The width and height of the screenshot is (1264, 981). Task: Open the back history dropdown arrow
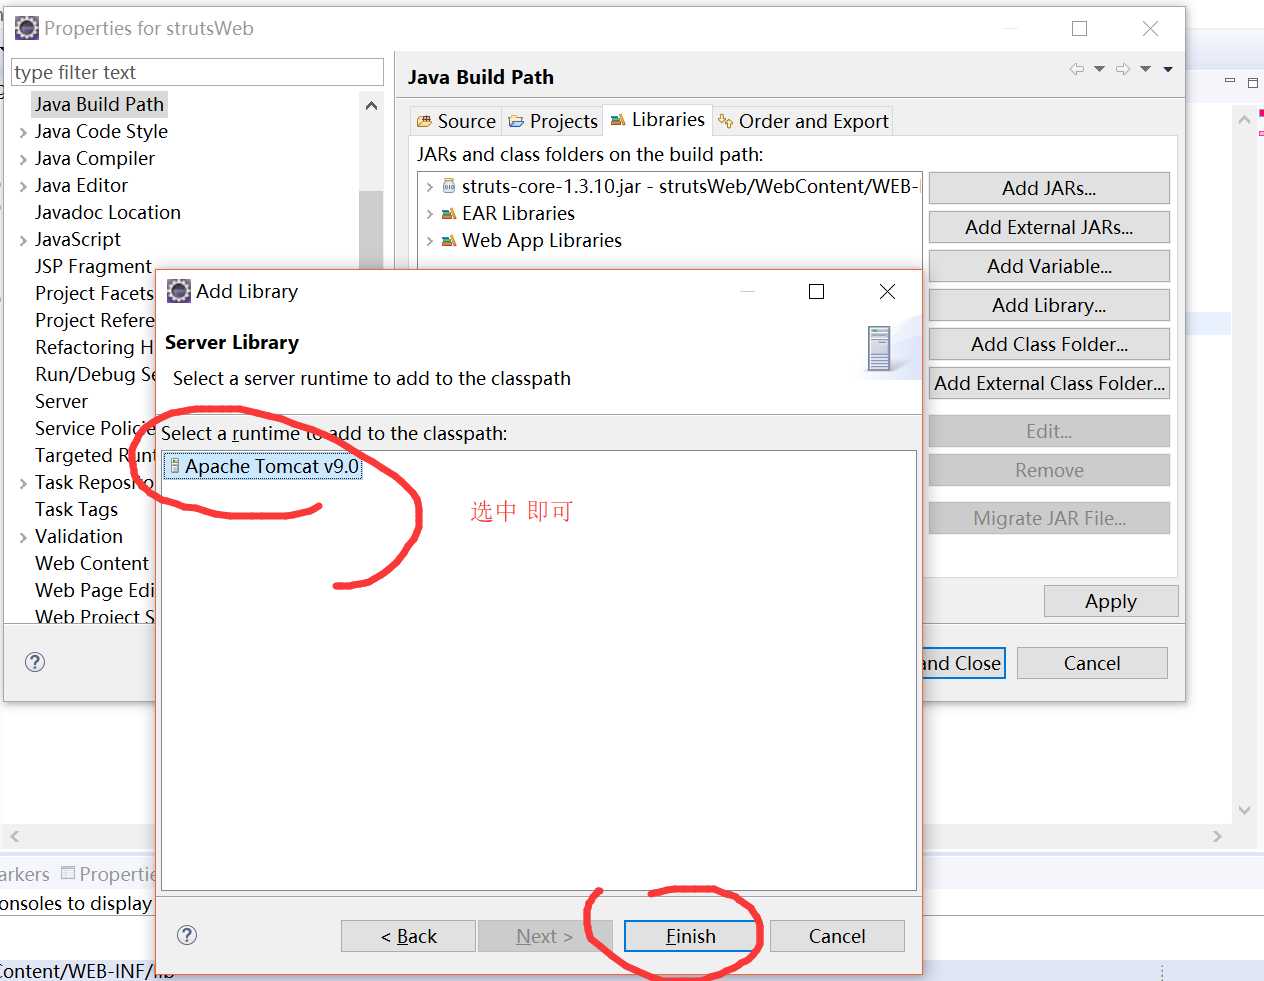[1099, 69]
